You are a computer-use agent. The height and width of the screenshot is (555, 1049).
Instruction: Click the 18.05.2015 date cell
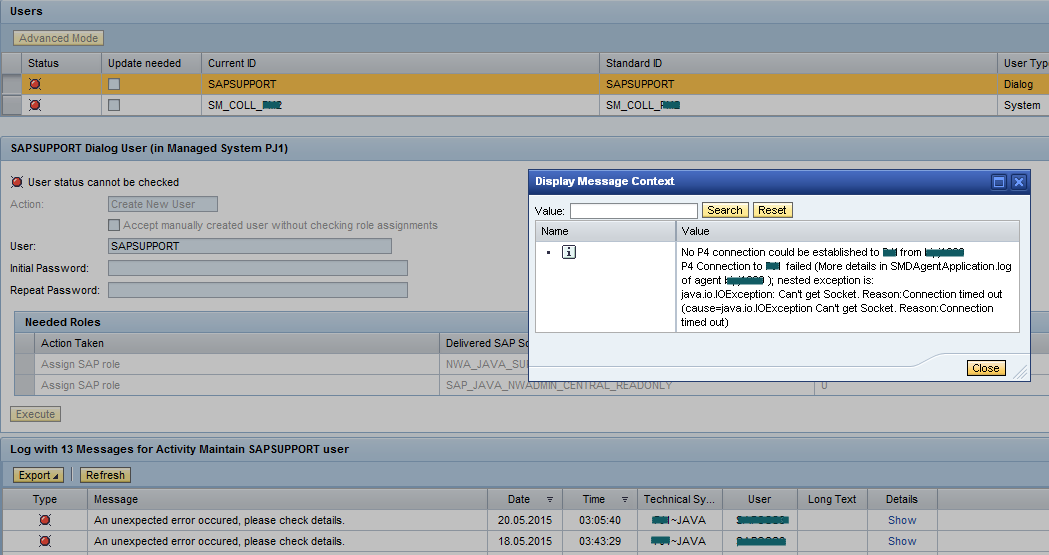click(524, 541)
